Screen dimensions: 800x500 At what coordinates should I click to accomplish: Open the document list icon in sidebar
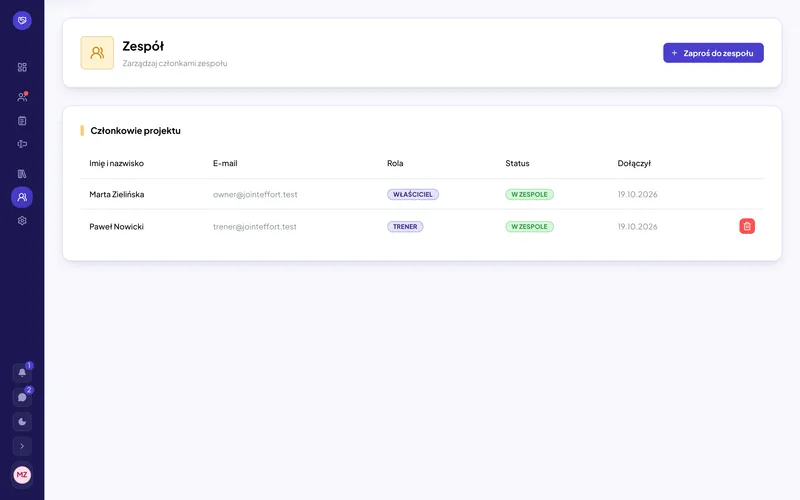click(22, 121)
